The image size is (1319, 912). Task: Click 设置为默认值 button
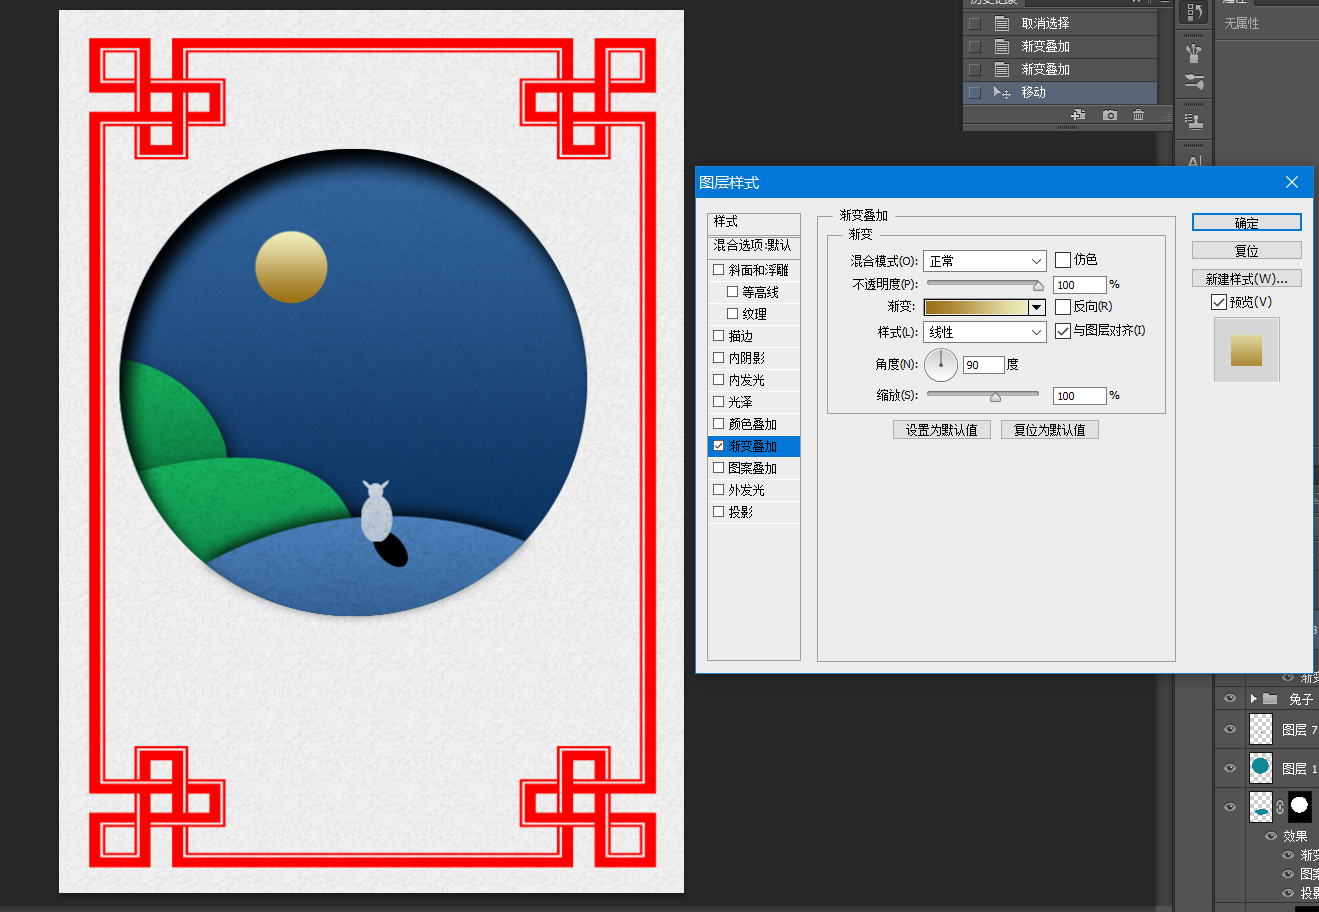(942, 430)
